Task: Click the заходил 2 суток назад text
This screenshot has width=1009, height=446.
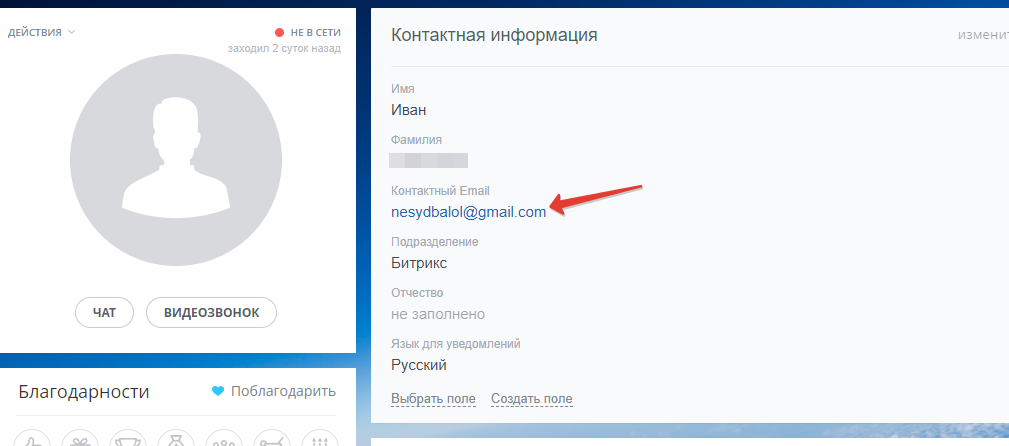Action: click(284, 48)
